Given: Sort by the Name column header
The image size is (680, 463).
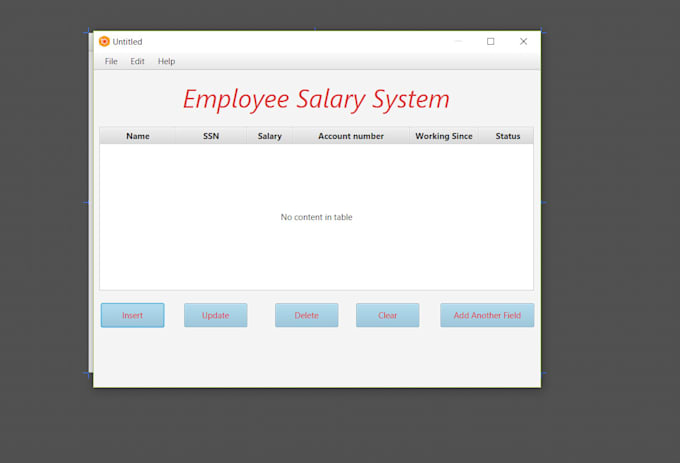Looking at the screenshot, I should point(137,136).
